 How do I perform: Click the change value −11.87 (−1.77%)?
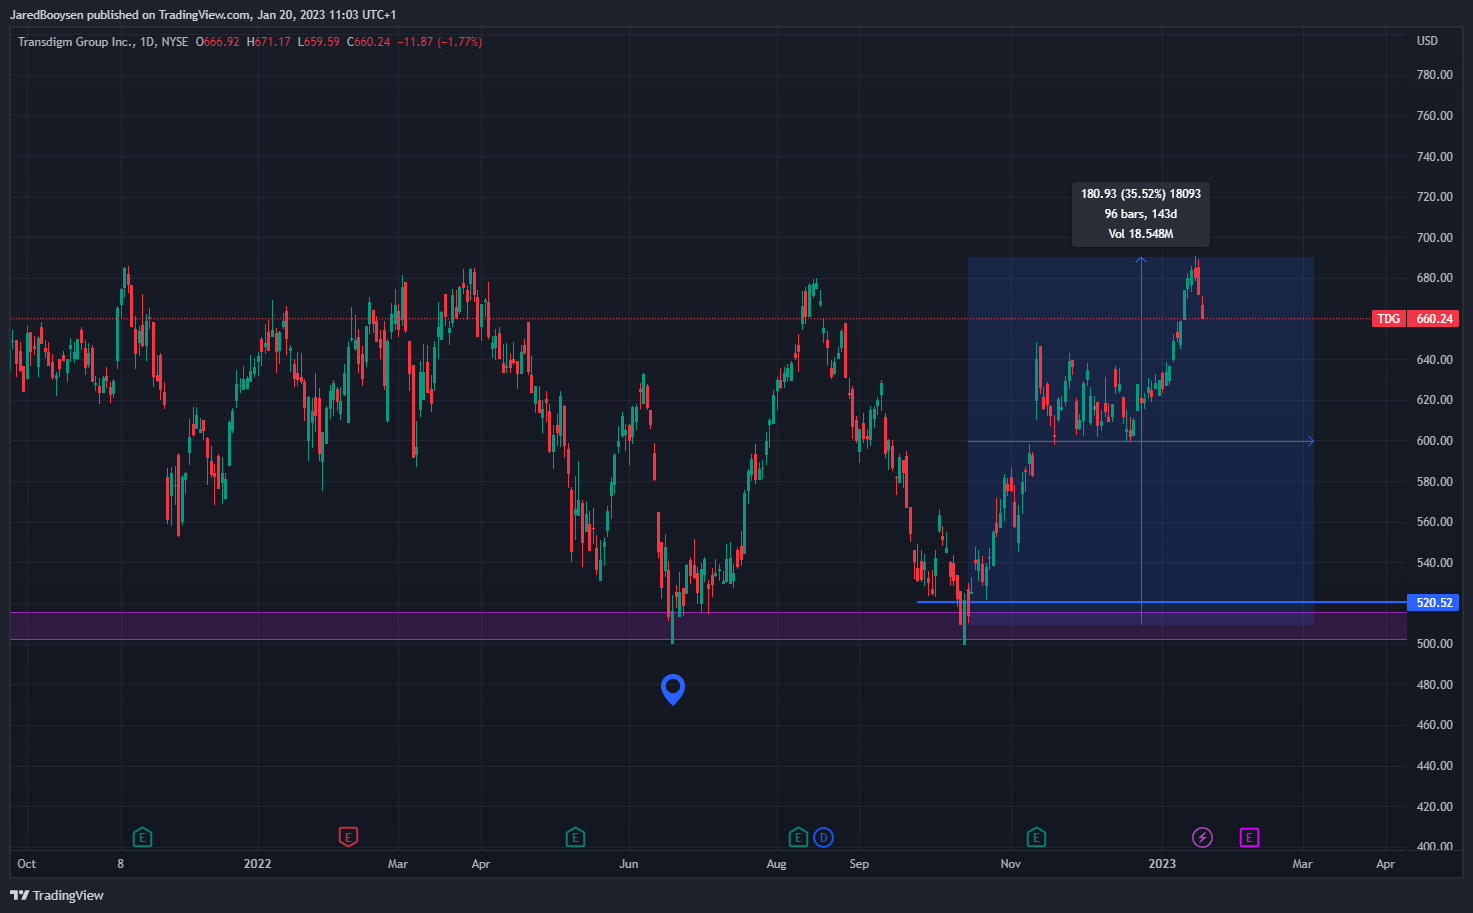[x=440, y=42]
